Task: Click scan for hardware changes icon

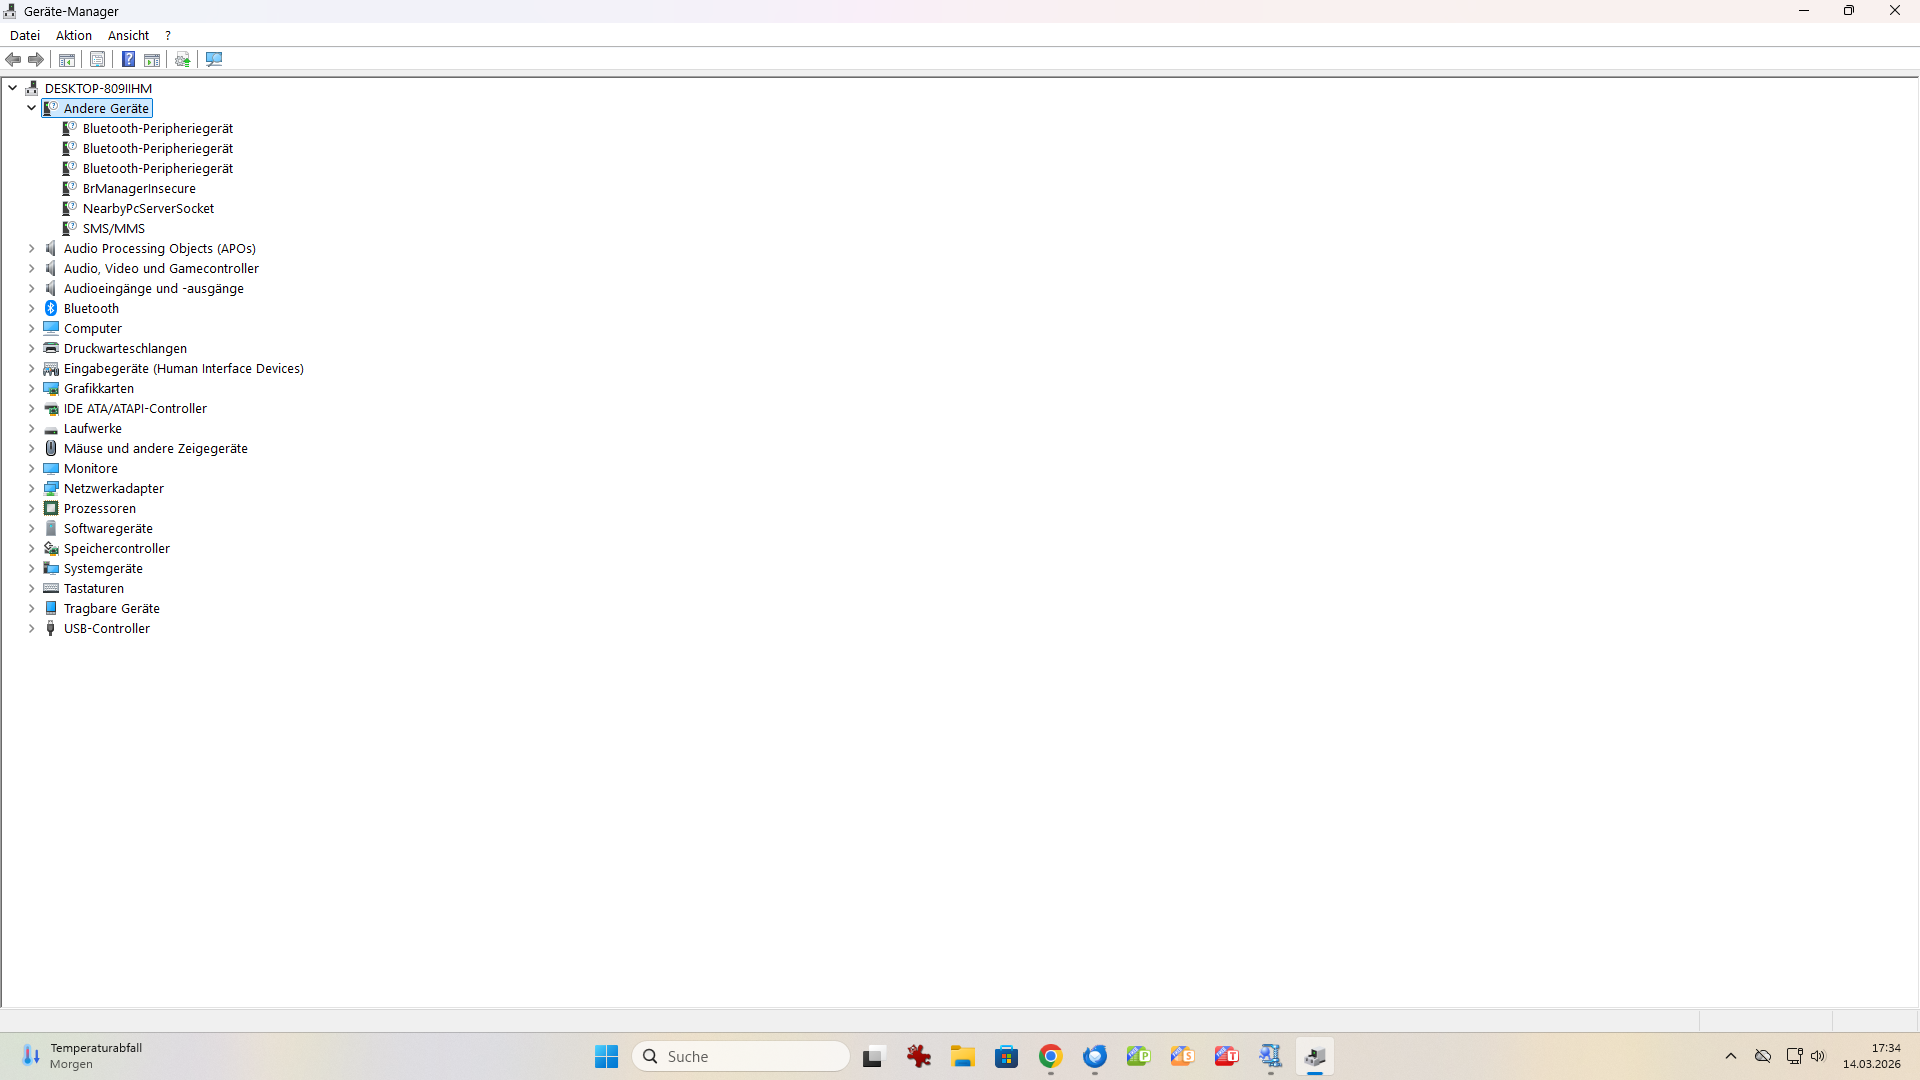Action: [214, 60]
